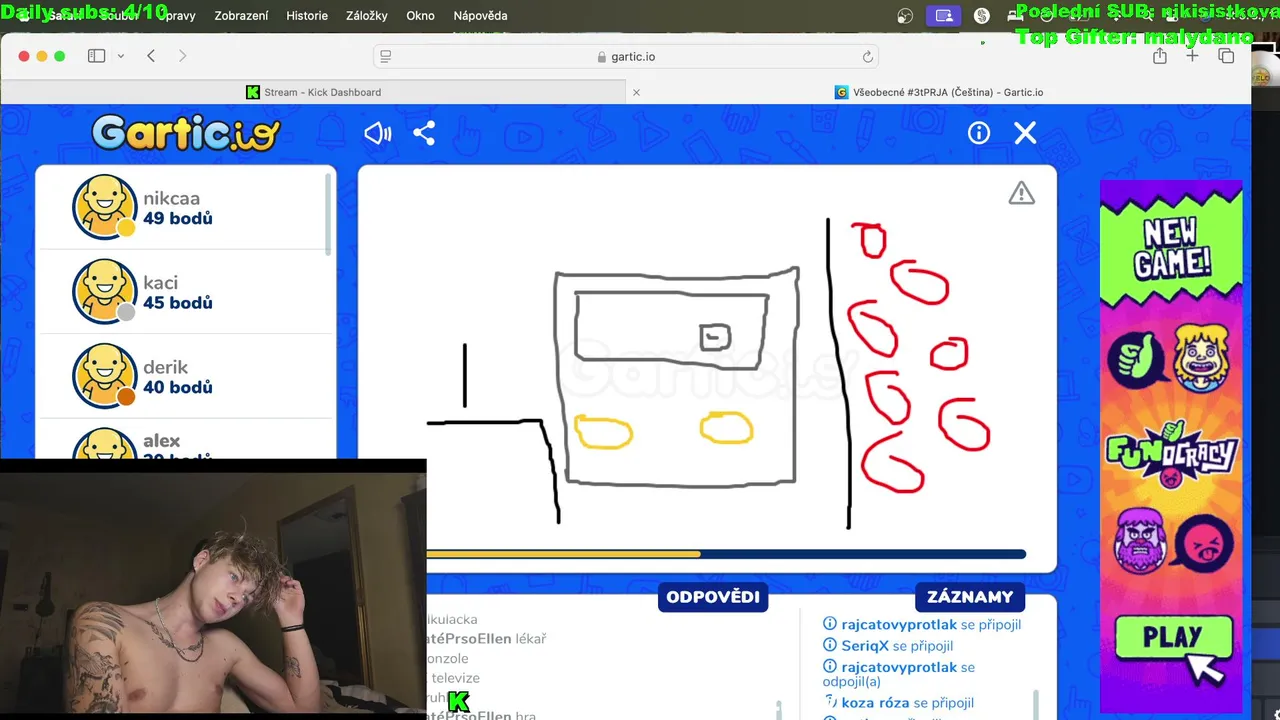The width and height of the screenshot is (1280, 720).
Task: Click the player list scrollbar
Action: point(327,214)
